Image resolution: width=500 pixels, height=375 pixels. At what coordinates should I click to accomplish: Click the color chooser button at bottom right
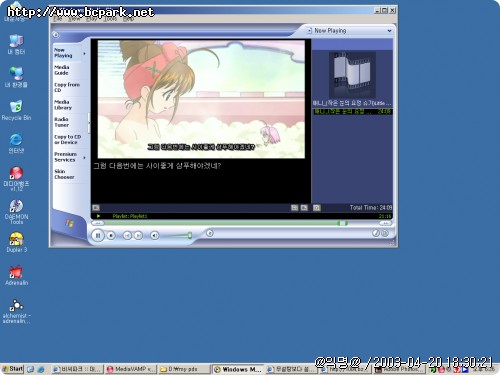(376, 233)
